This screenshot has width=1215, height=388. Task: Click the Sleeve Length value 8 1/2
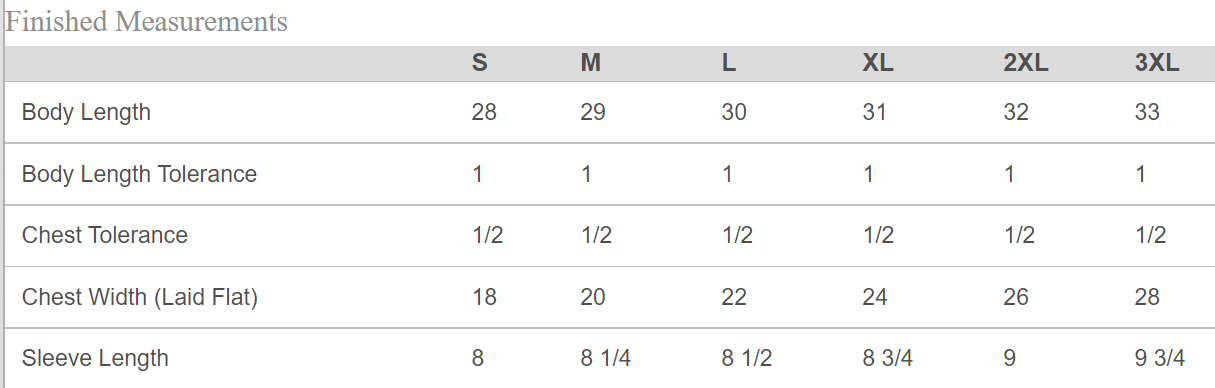747,358
